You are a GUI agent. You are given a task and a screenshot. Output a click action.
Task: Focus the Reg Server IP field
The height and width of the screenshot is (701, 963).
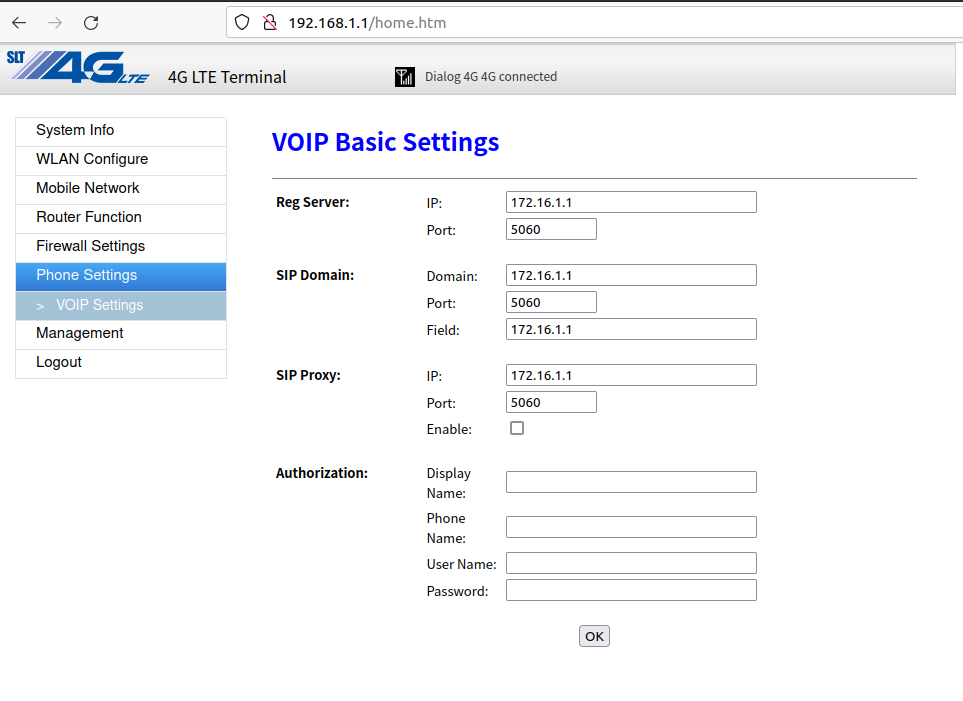631,202
